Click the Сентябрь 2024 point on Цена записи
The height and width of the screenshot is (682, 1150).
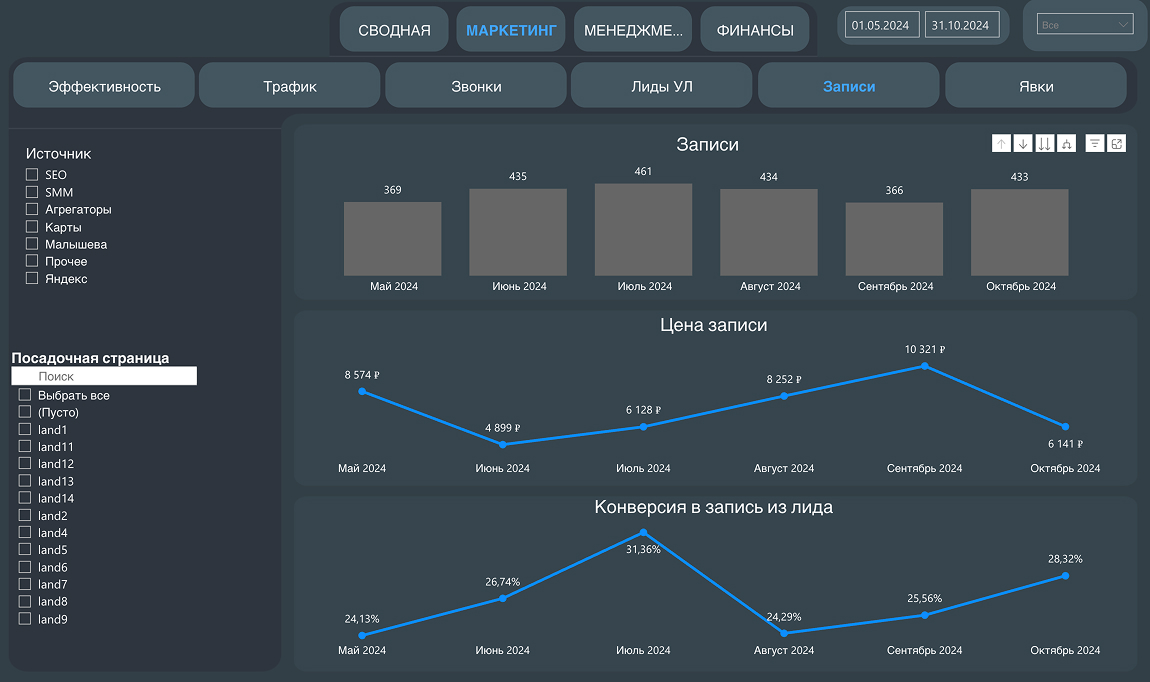point(924,366)
